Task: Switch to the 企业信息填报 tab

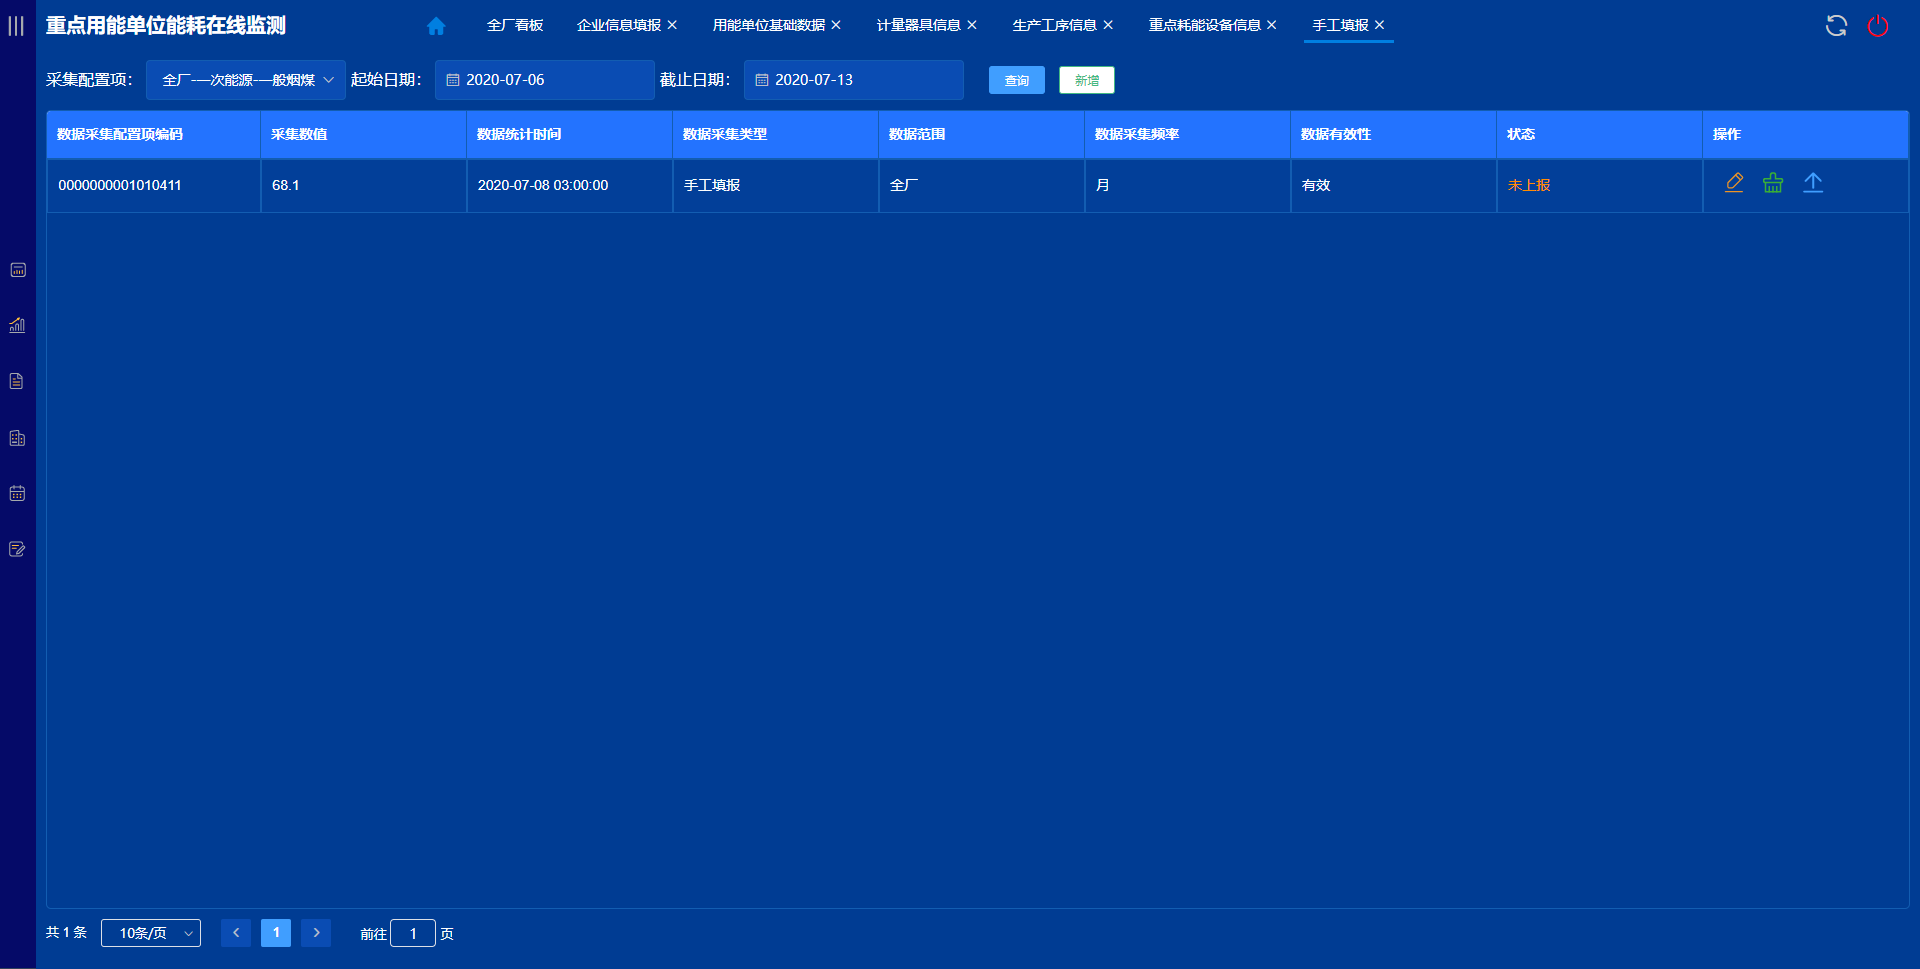Action: (x=619, y=25)
